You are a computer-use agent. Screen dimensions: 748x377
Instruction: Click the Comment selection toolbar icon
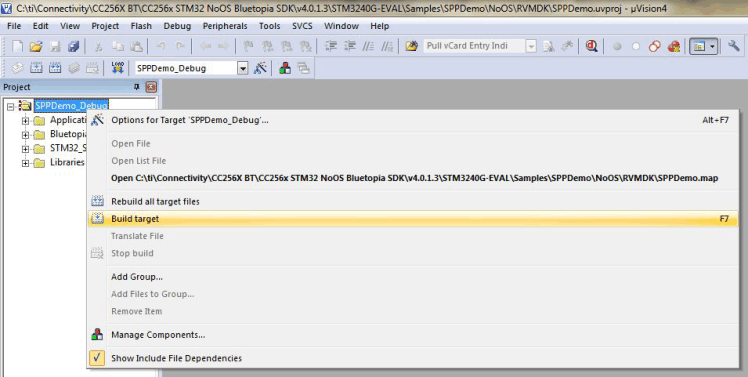click(x=368, y=46)
